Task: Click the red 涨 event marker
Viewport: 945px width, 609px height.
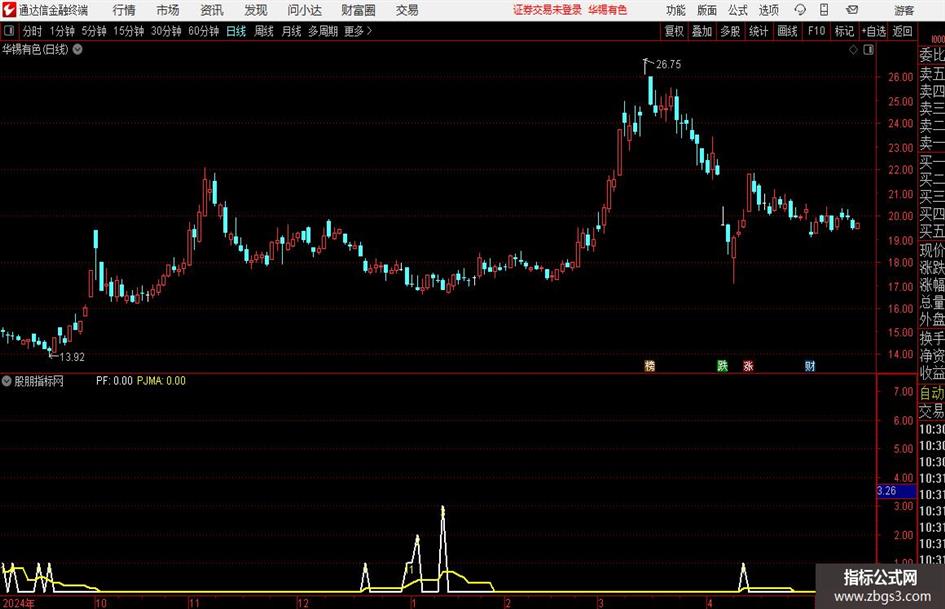Action: (x=749, y=365)
